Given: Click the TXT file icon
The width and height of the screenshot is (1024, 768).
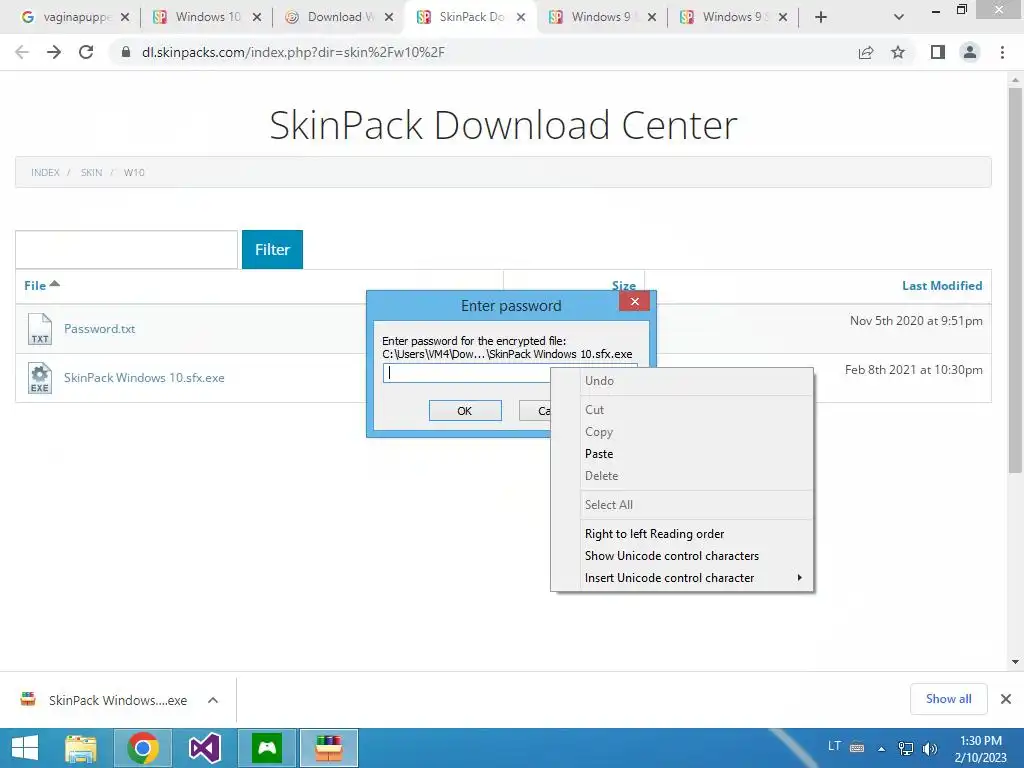Looking at the screenshot, I should [40, 328].
